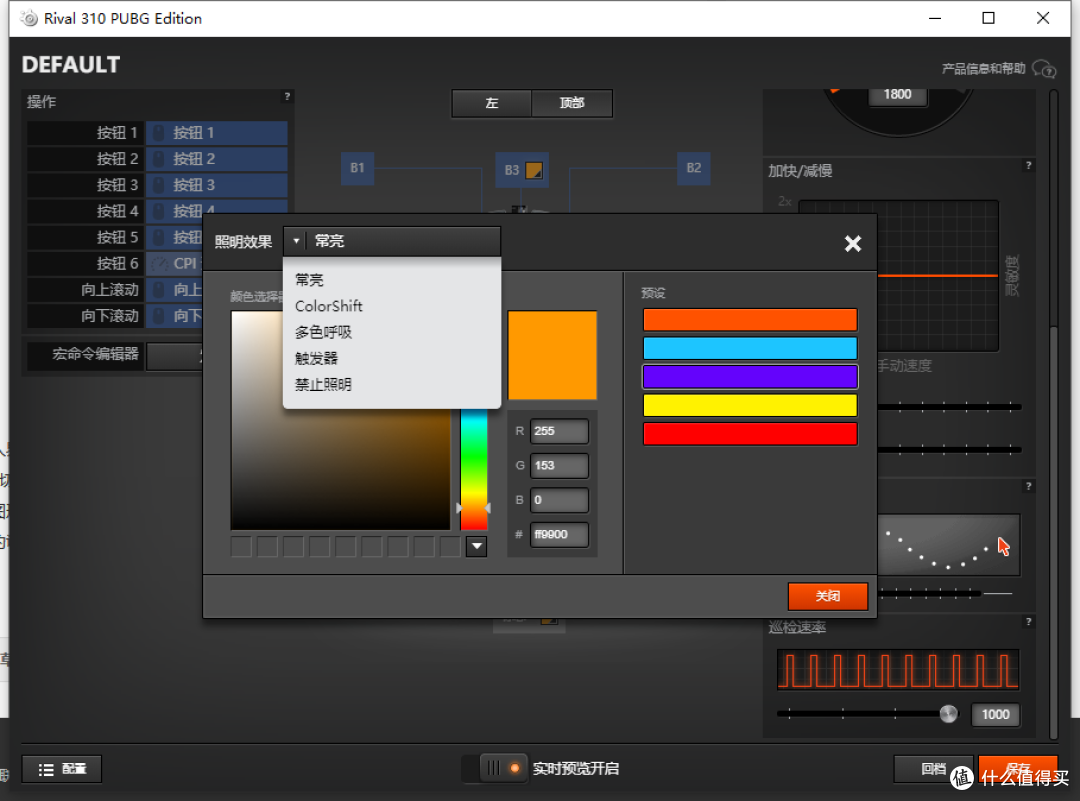This screenshot has width=1080, height=801.
Task: Click the 按钮 3 mouse icon
Action: tap(159, 185)
